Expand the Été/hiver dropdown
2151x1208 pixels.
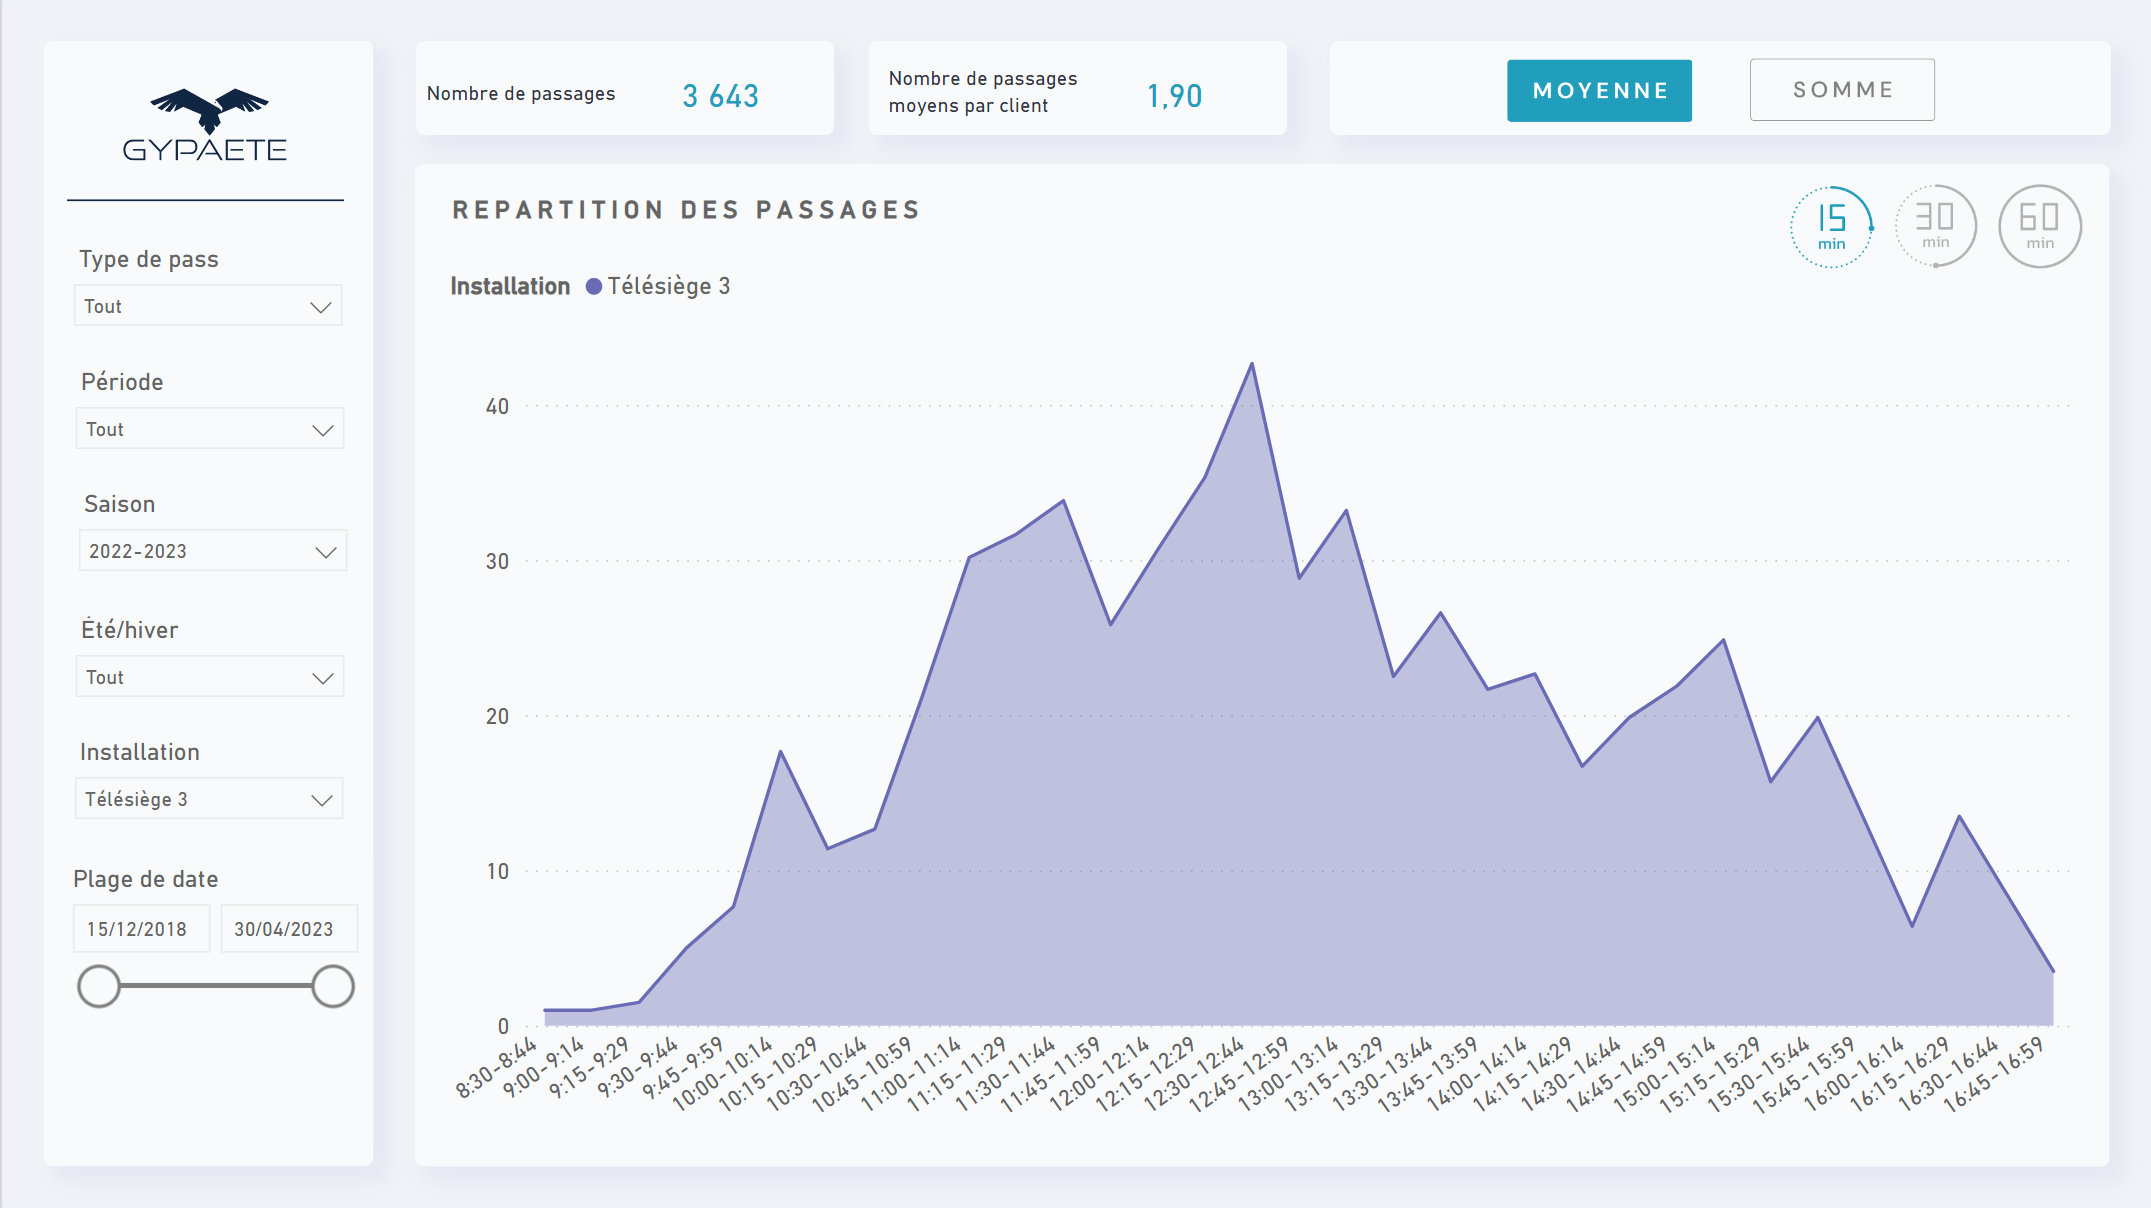pos(209,677)
